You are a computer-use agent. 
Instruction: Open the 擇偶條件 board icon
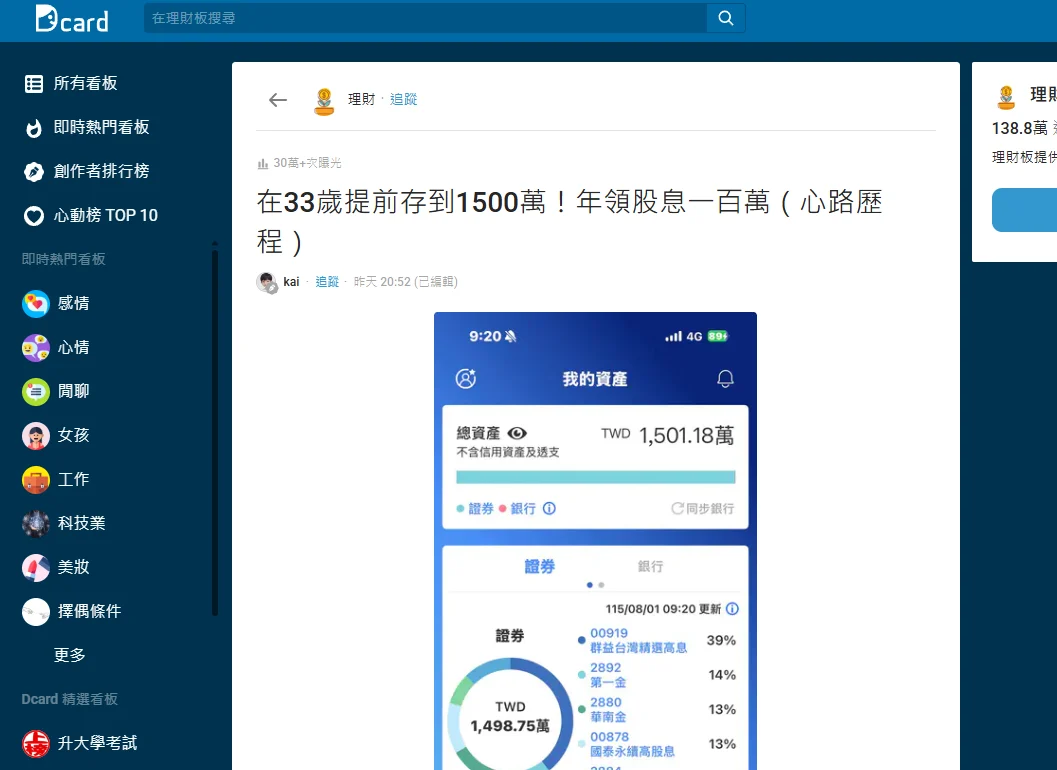(36, 612)
